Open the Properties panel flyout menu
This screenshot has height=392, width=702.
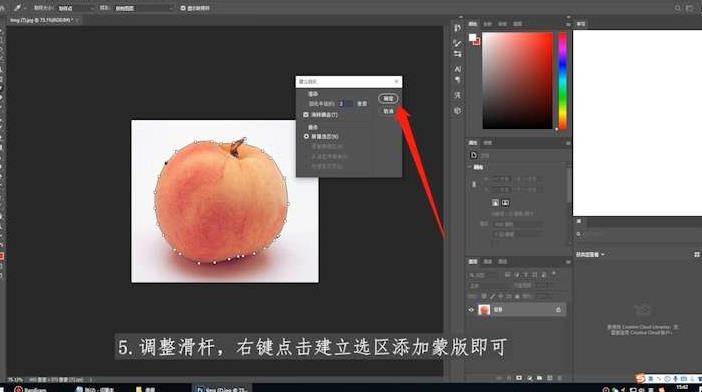pos(568,143)
